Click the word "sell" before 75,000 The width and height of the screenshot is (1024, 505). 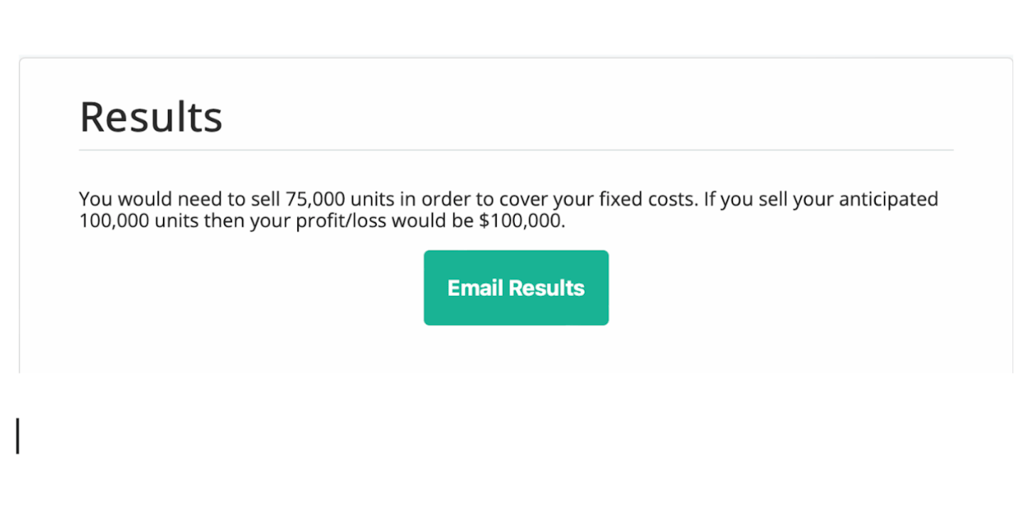pos(264,199)
